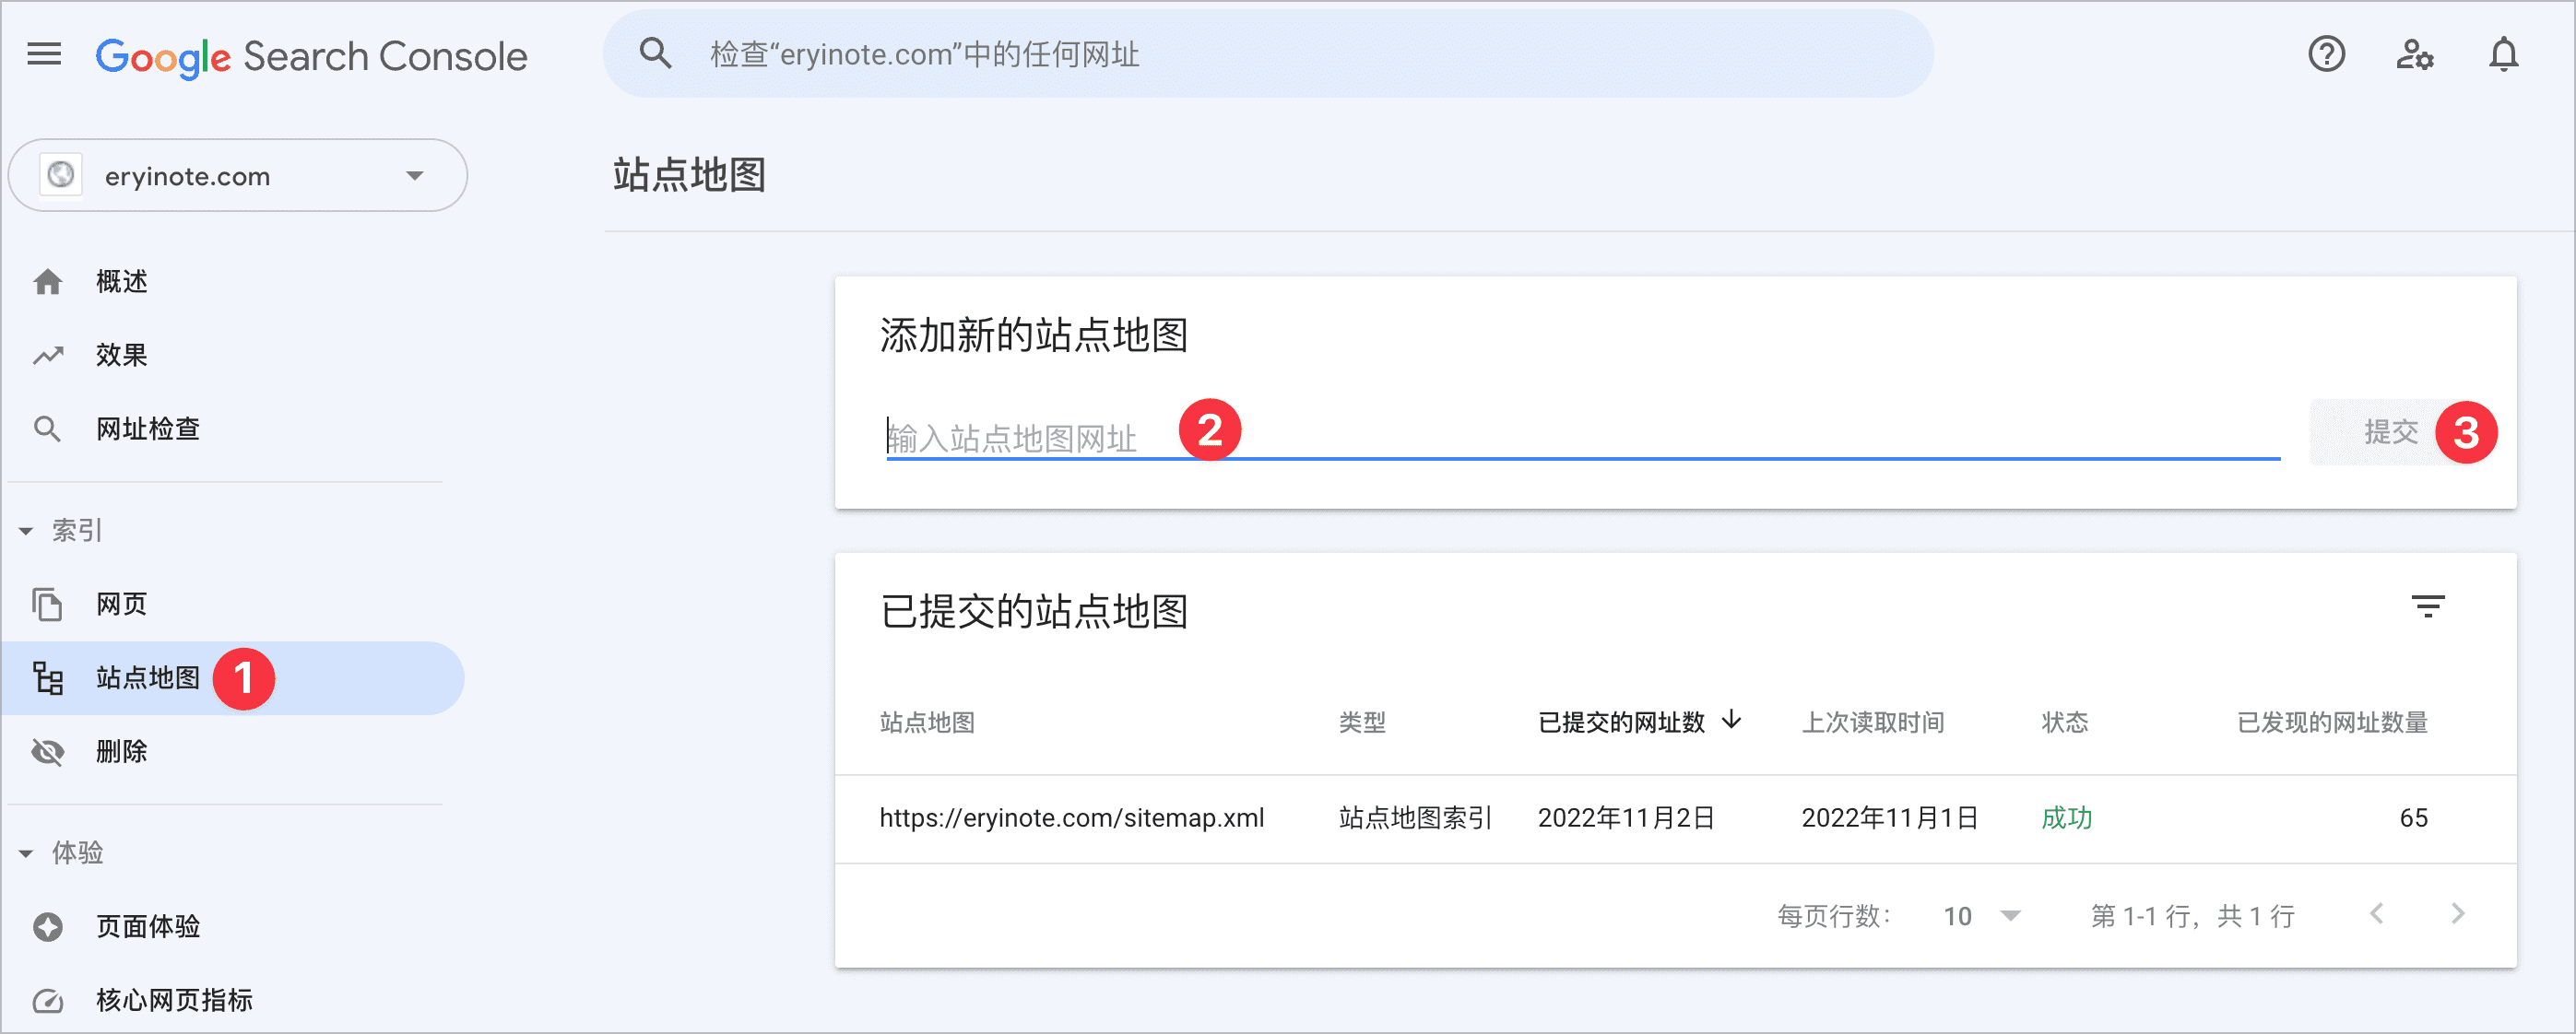The width and height of the screenshot is (2576, 1034).
Task: Click the 2022年11月1日 last read cell
Action: (x=1890, y=818)
